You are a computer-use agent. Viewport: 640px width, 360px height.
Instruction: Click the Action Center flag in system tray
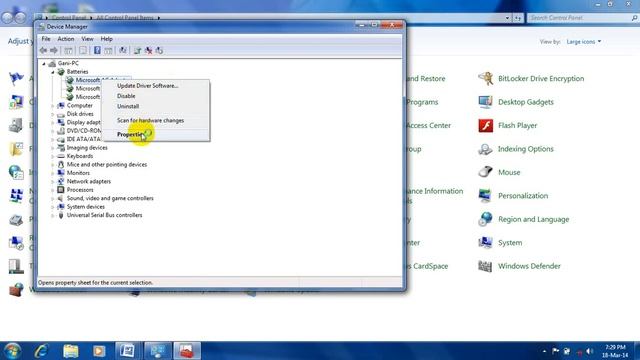556,351
